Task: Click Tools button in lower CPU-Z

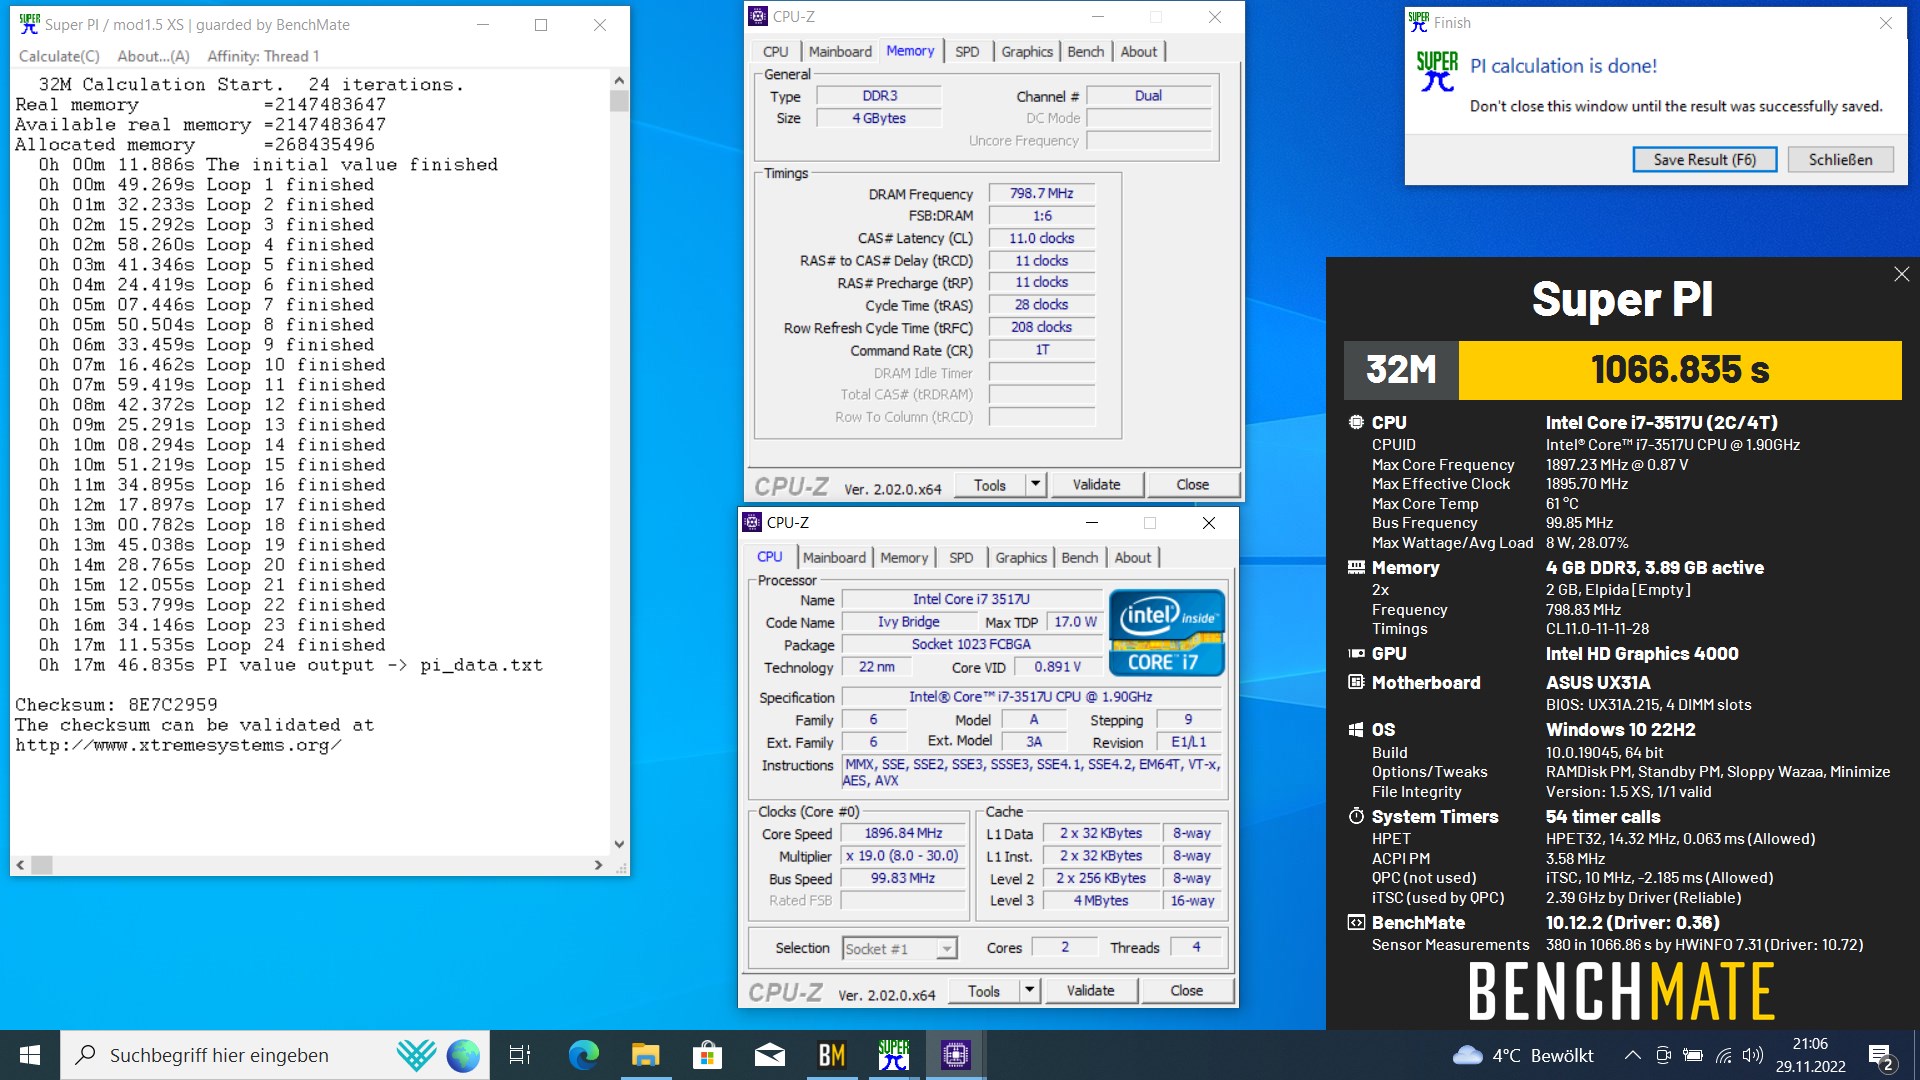Action: [x=984, y=991]
